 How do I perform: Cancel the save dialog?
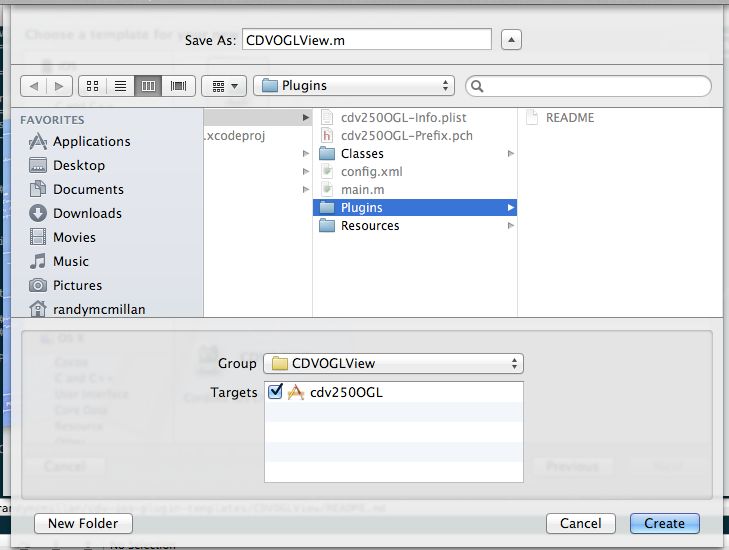(x=581, y=523)
